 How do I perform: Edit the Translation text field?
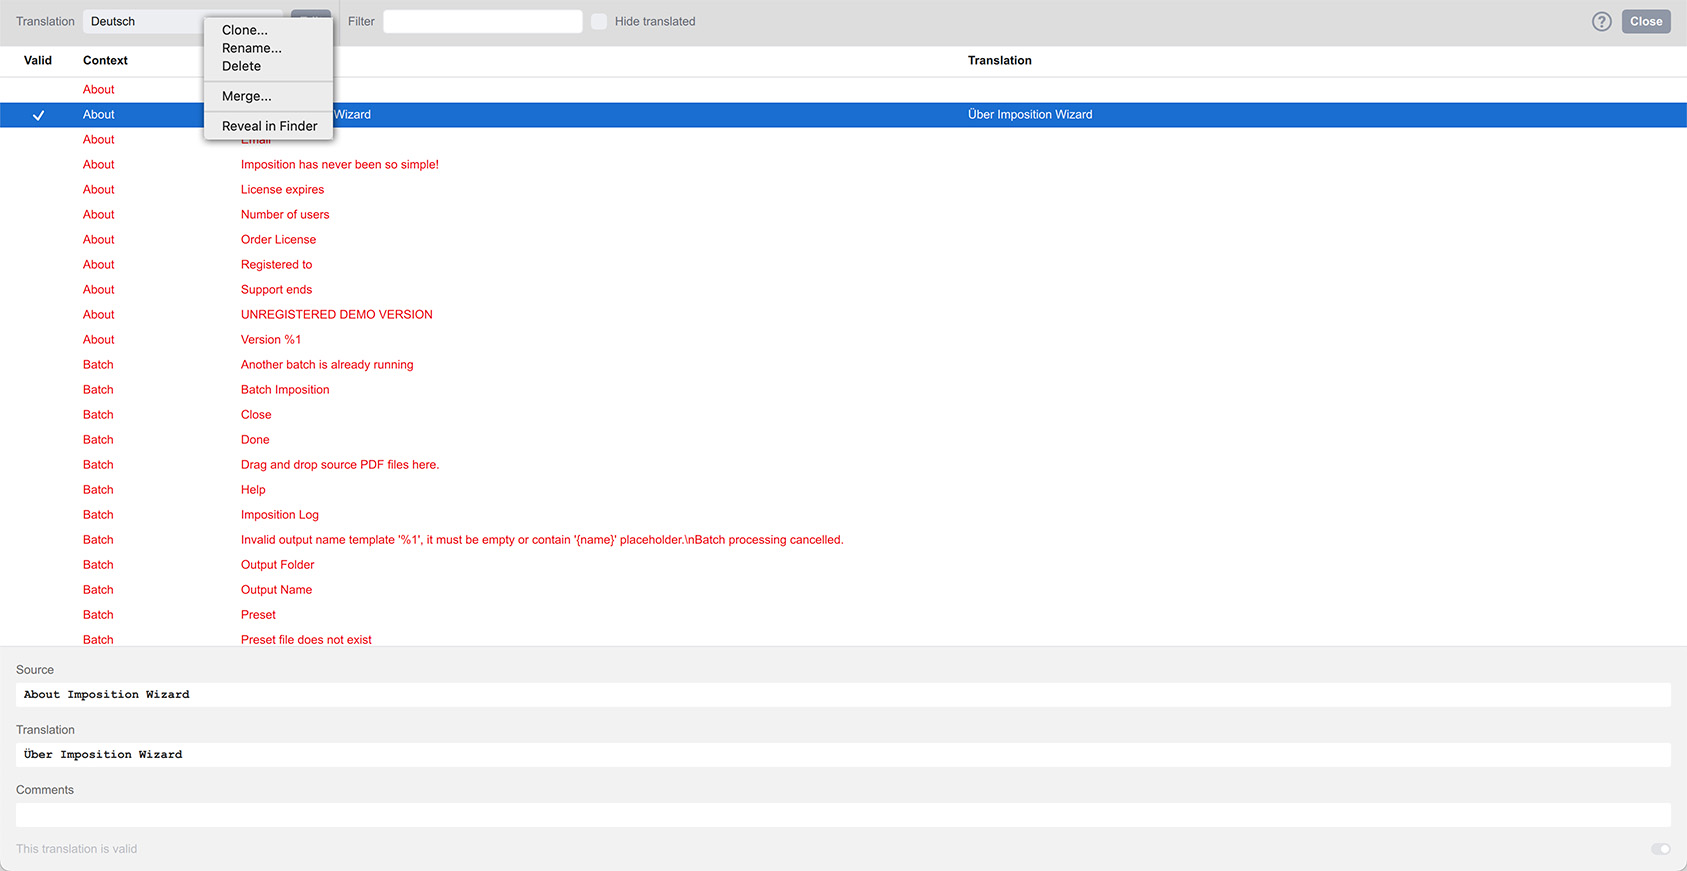coord(843,754)
